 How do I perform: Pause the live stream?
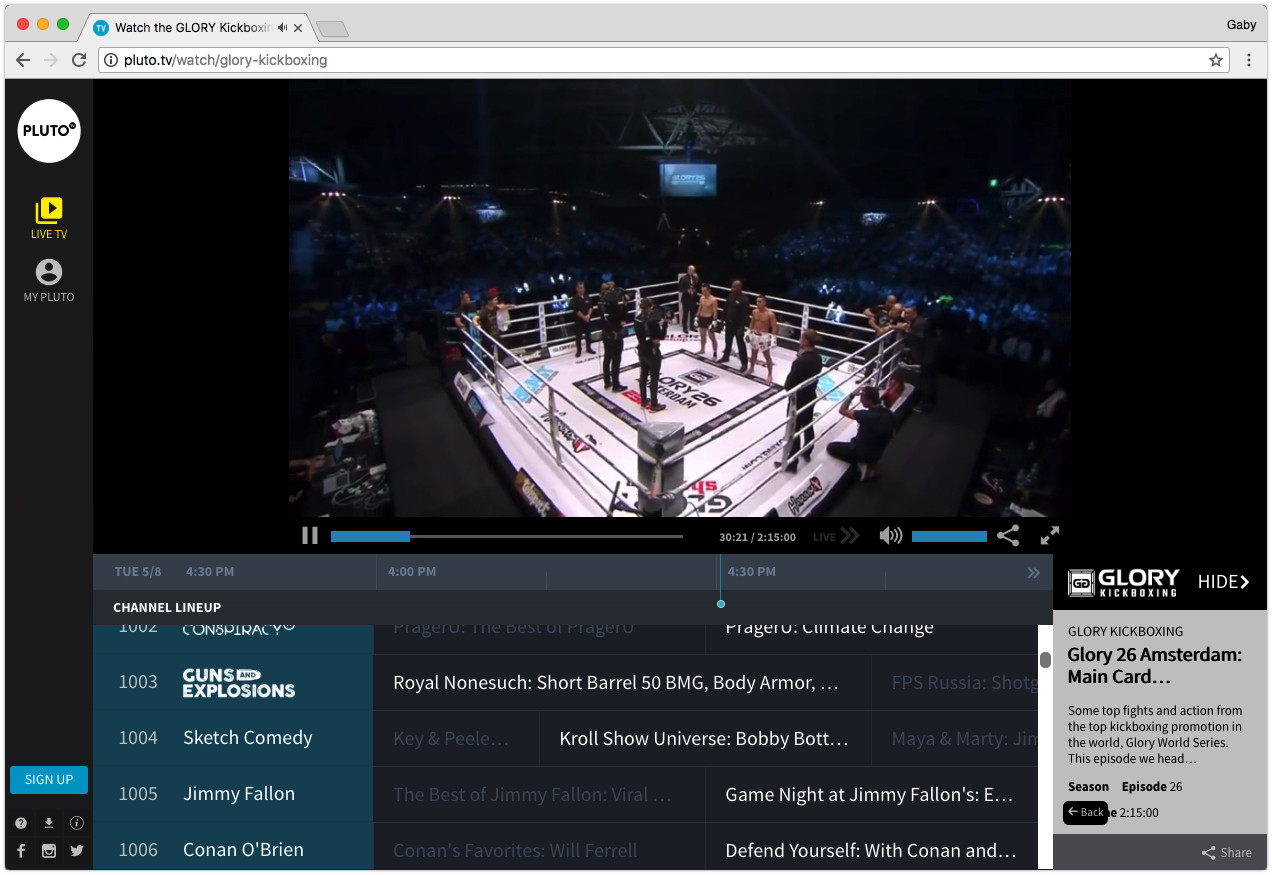pos(310,535)
